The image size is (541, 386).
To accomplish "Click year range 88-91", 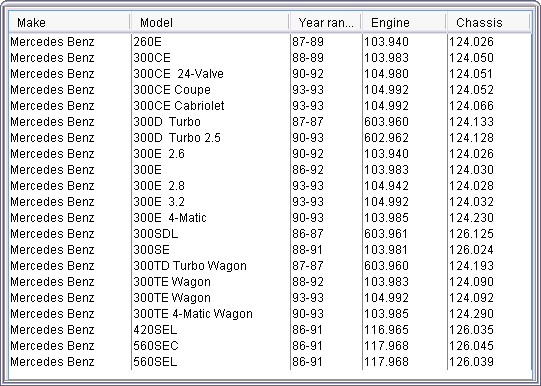I will (308, 249).
